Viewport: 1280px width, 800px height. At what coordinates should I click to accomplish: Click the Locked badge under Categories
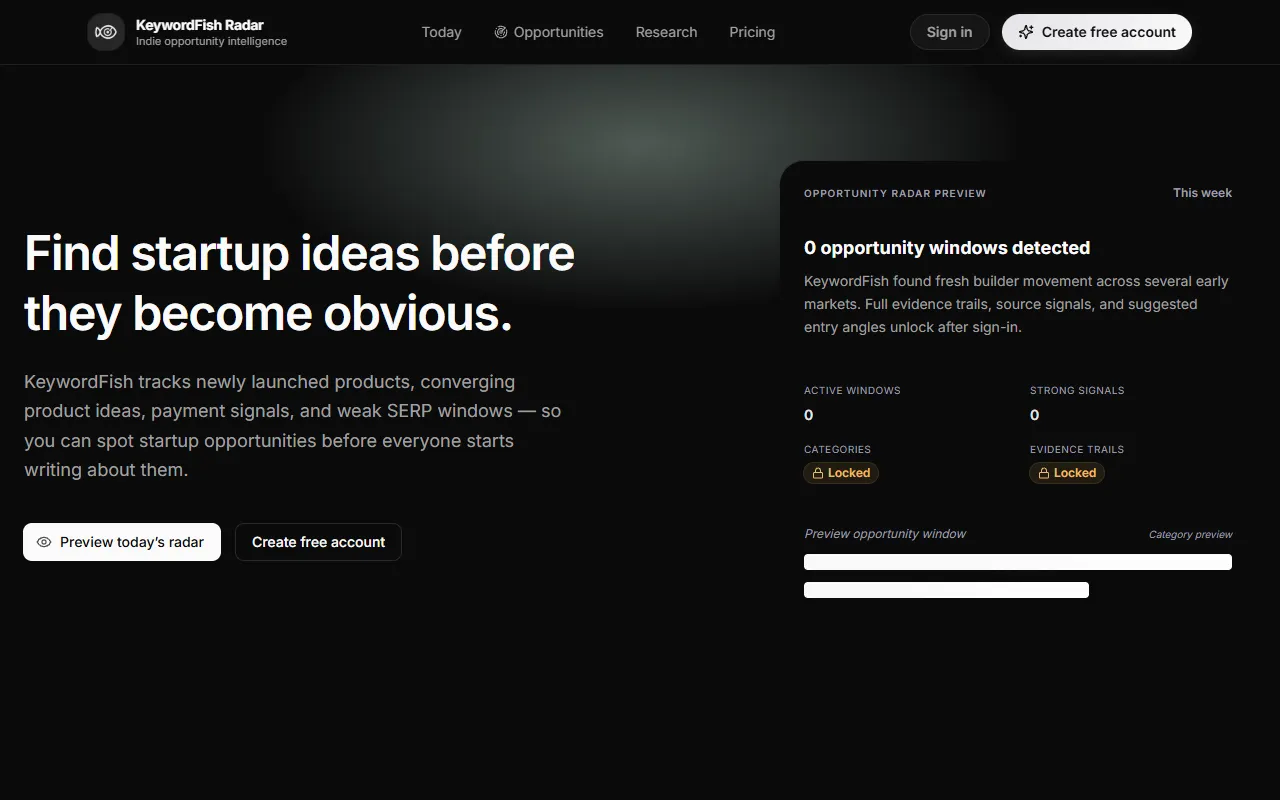(841, 473)
